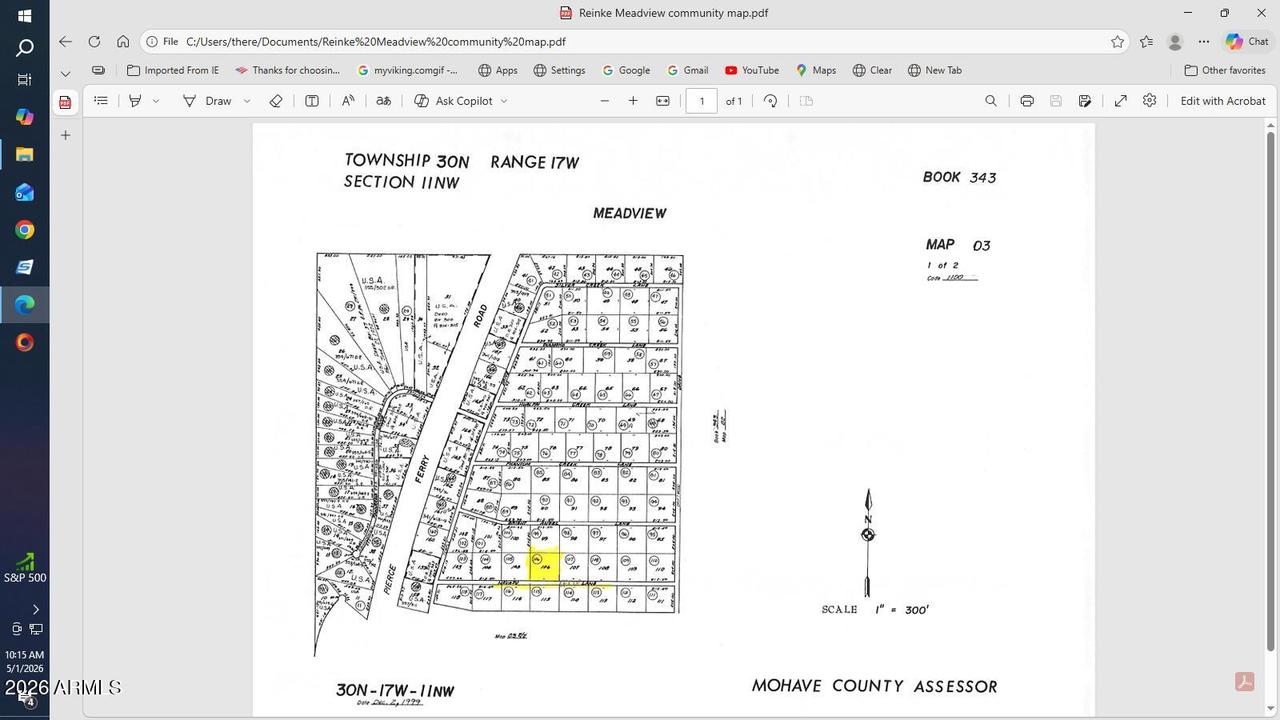Open the Windows Start menu

coord(25,16)
